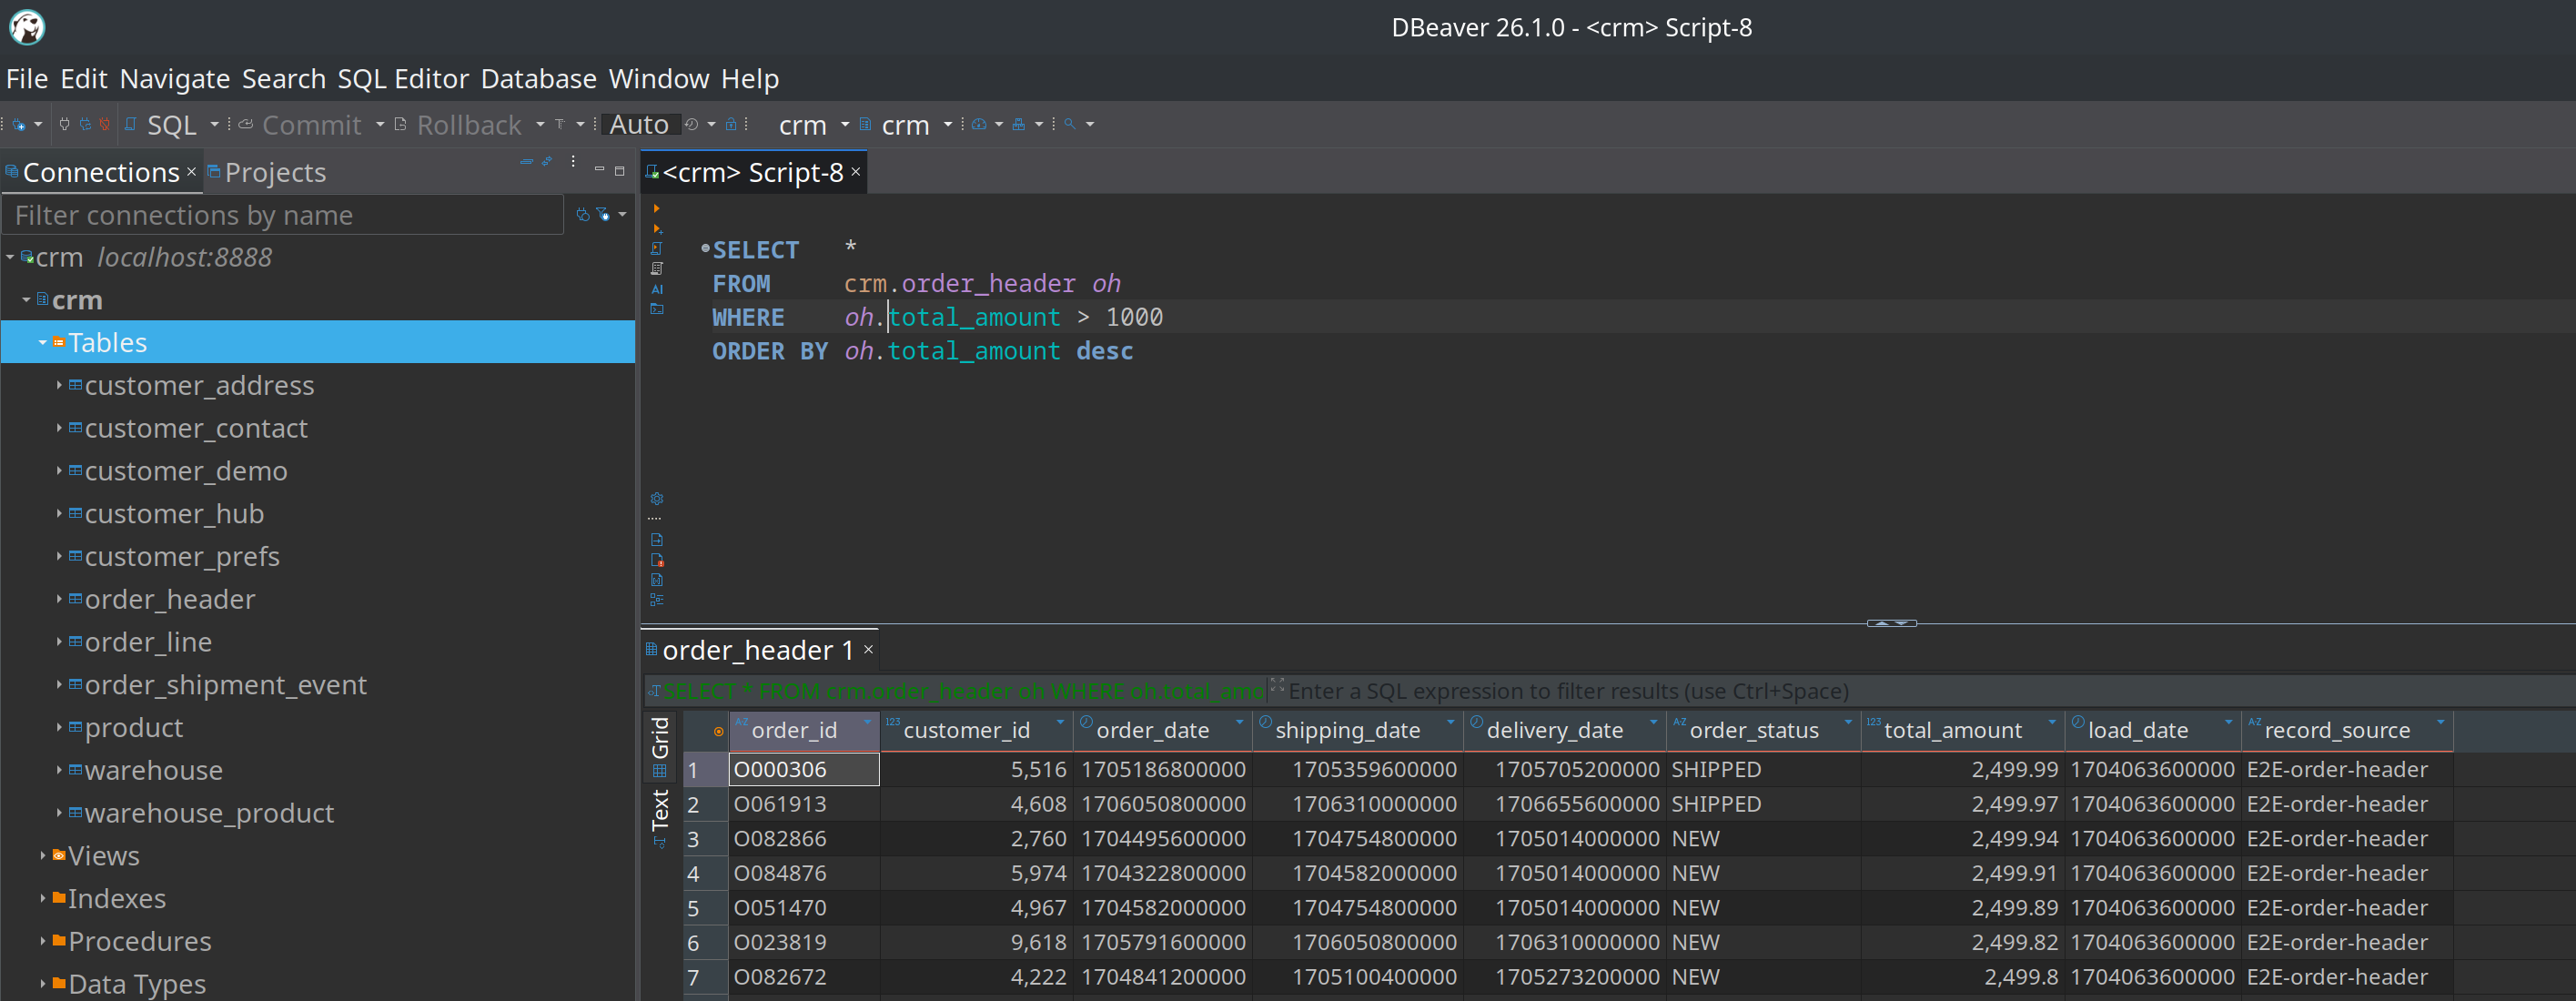Open the SQL button dropdown arrow
This screenshot has width=2576, height=1001.
(x=215, y=125)
